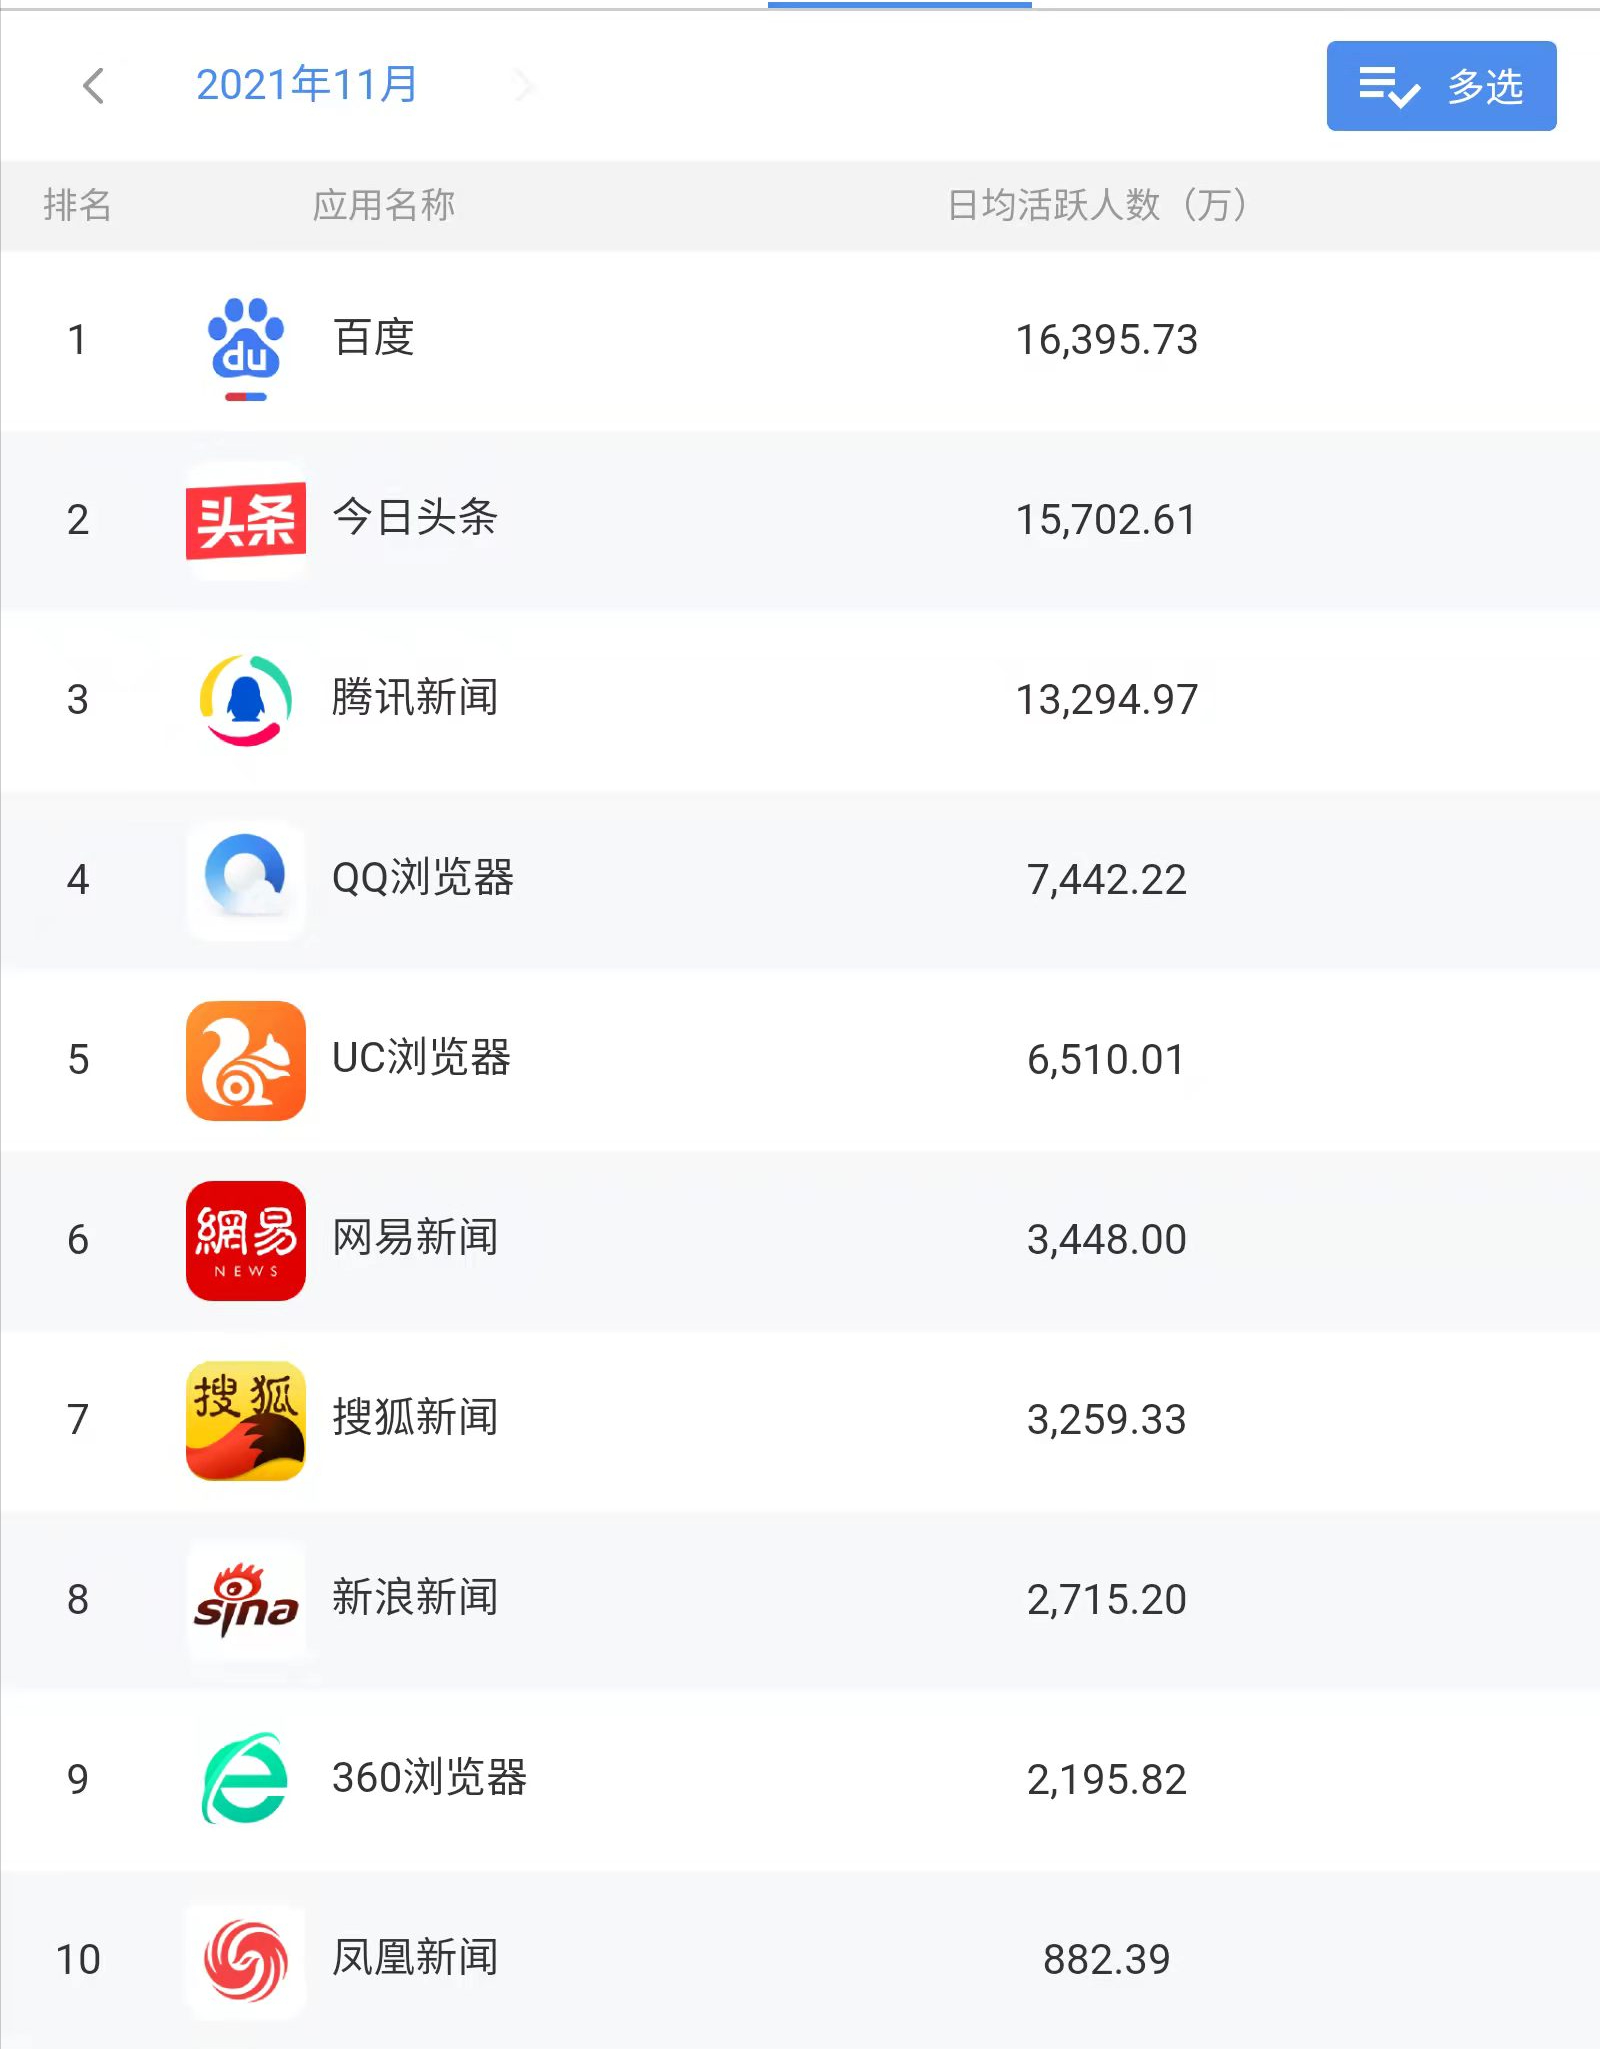The width and height of the screenshot is (1600, 2049).
Task: Select the 360浏览器 green icon
Action: click(245, 1780)
